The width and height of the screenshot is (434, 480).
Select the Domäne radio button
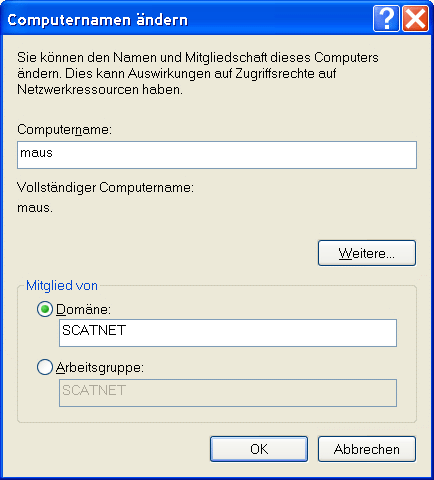[45, 309]
